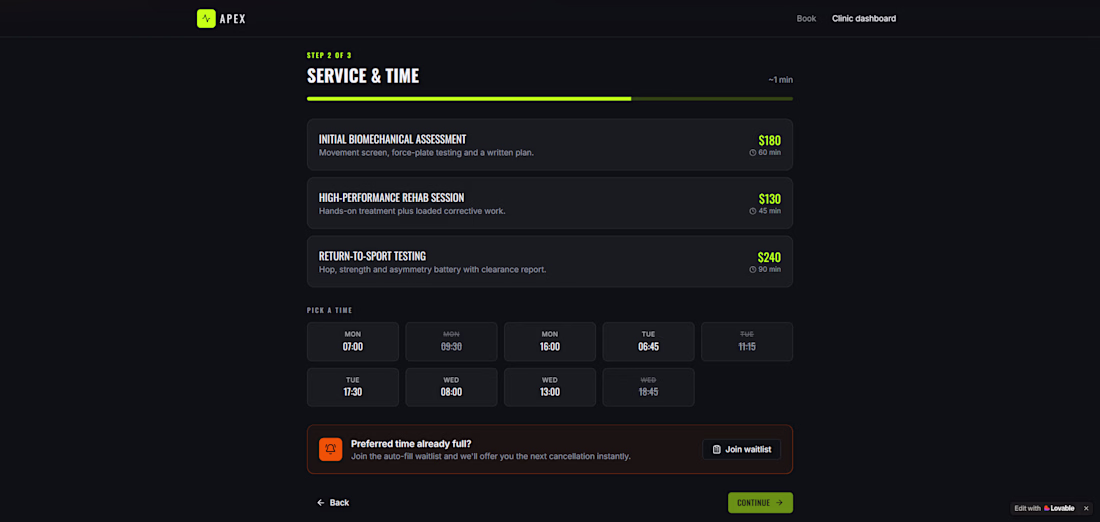Click the clock icon beside 45 min
The height and width of the screenshot is (522, 1100).
(753, 210)
